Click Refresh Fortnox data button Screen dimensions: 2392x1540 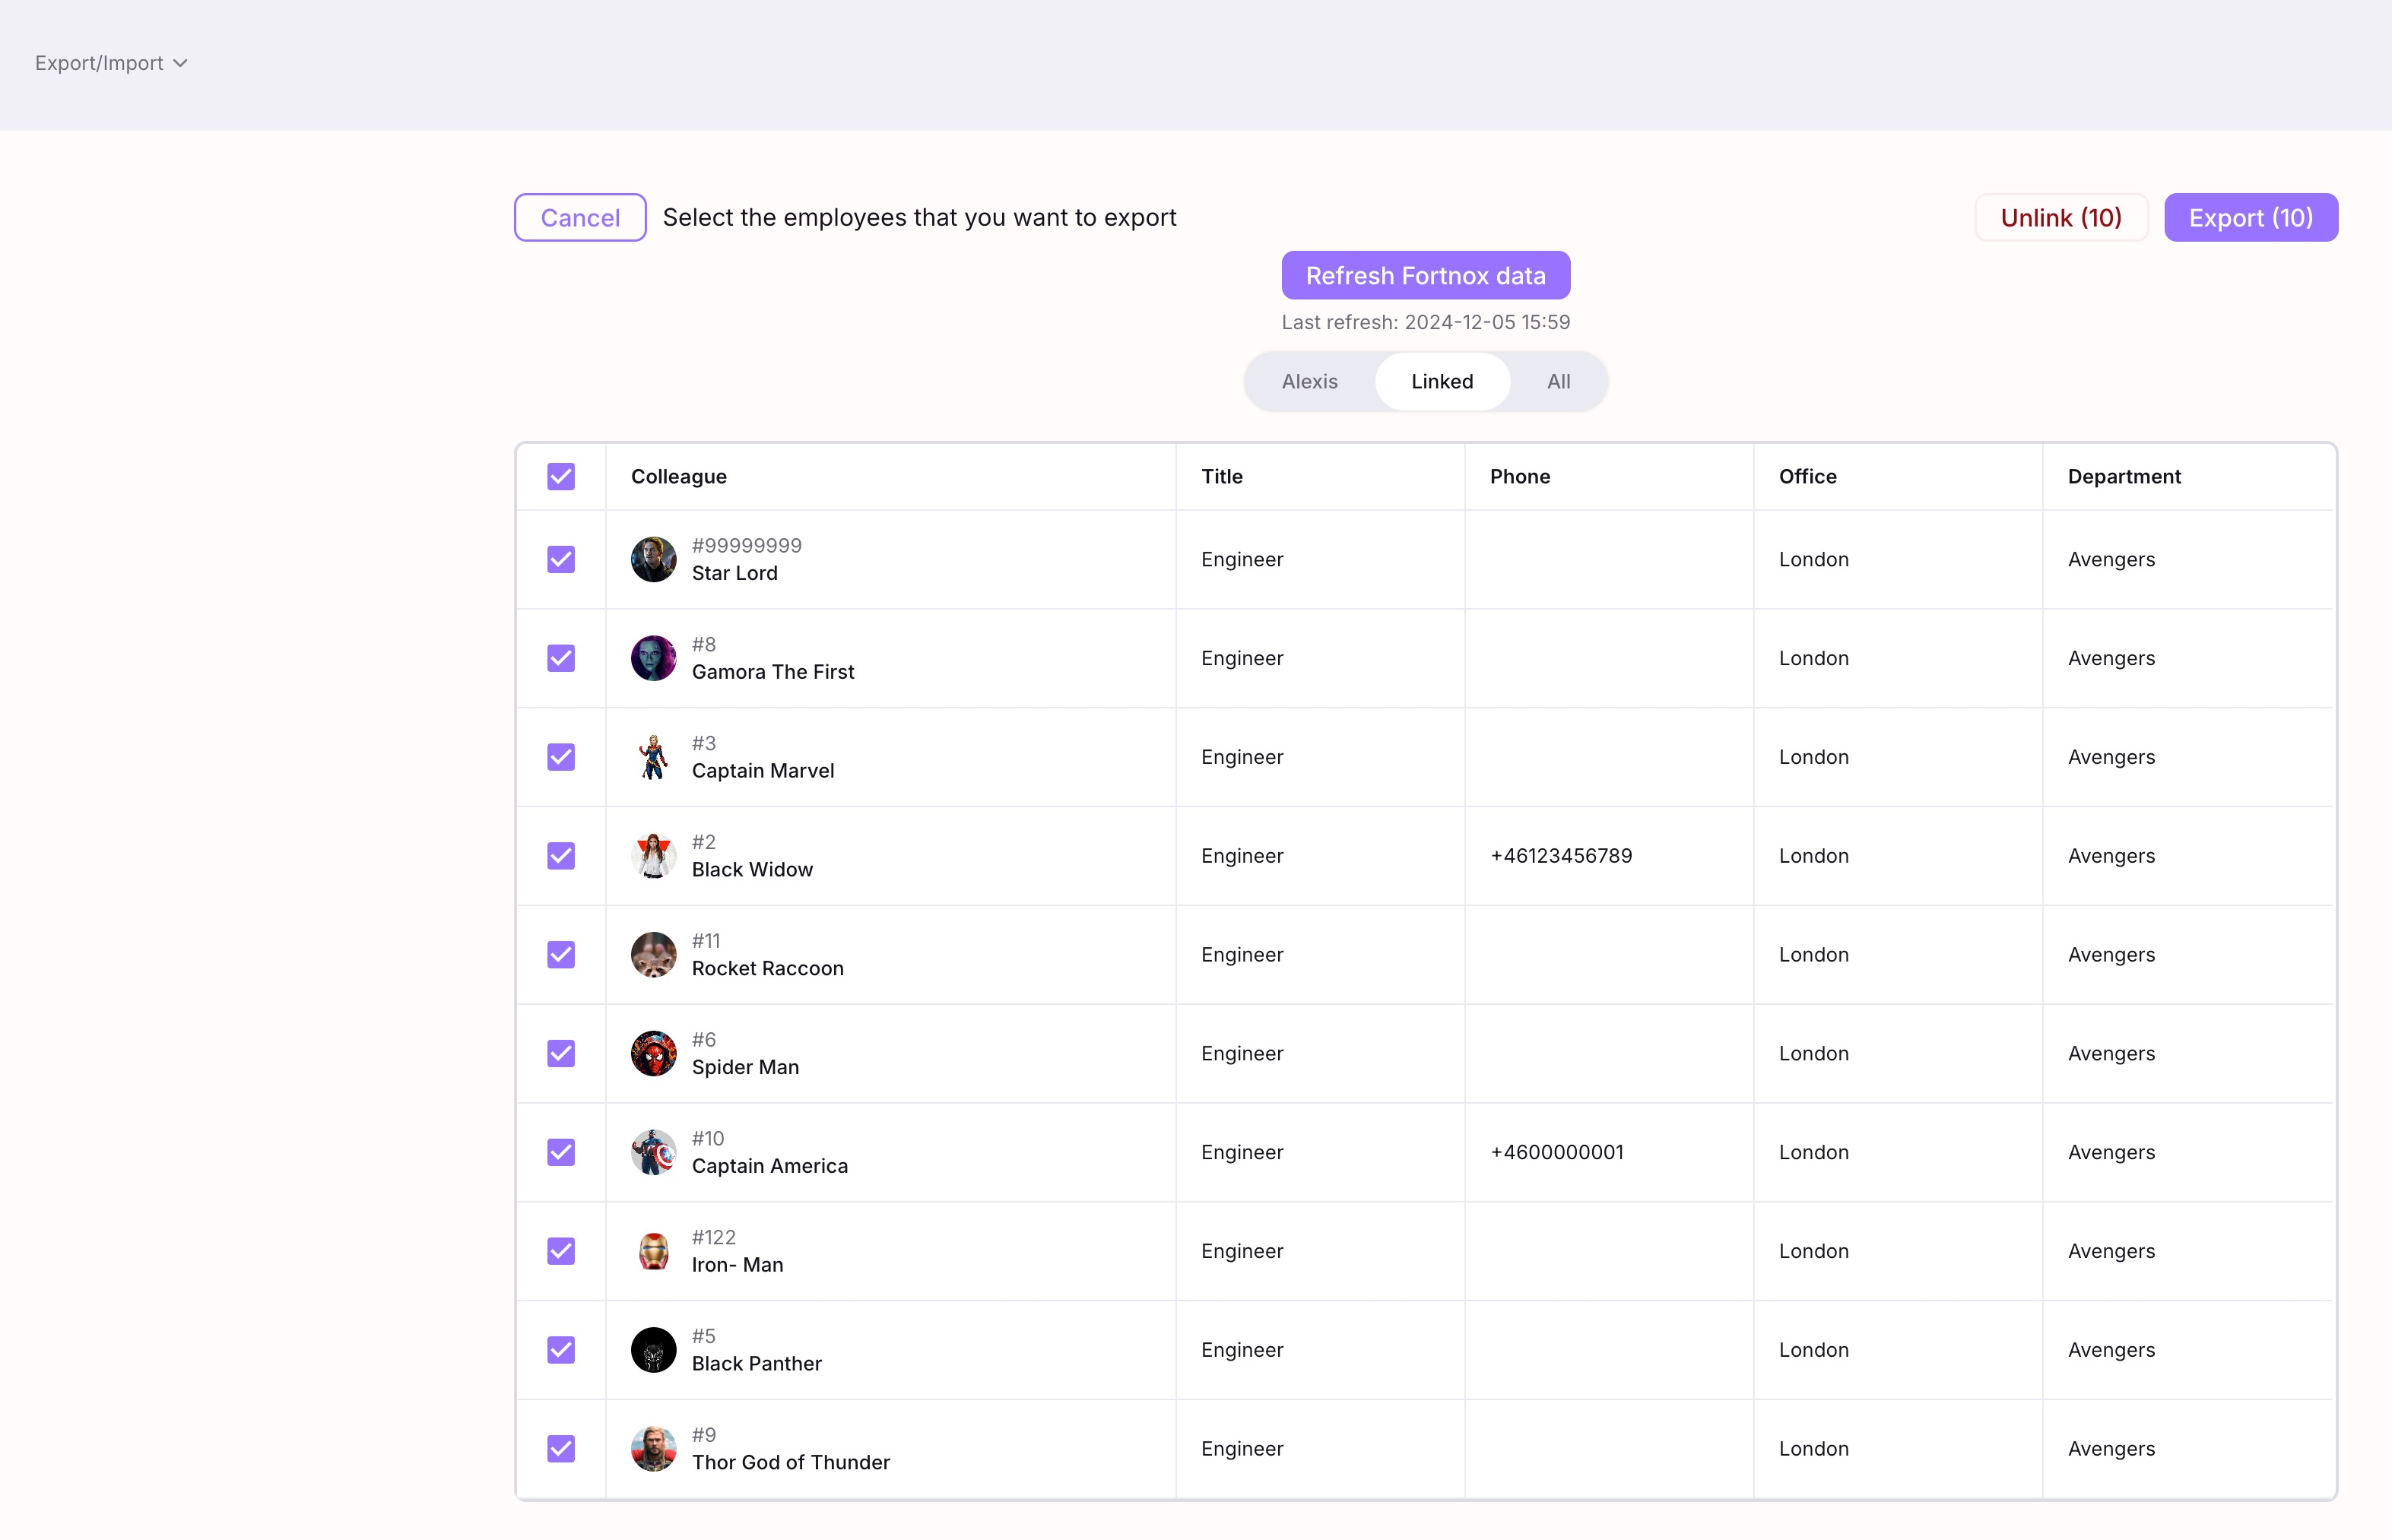(1425, 275)
